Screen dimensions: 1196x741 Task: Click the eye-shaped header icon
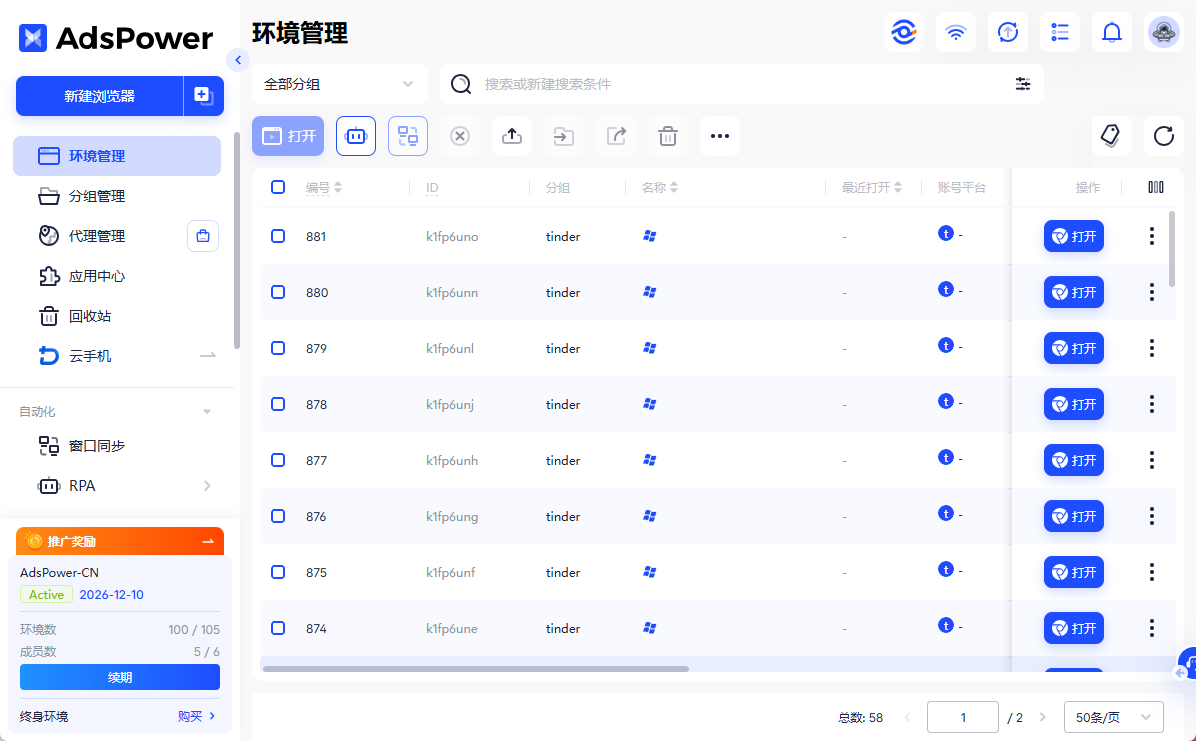tap(904, 32)
